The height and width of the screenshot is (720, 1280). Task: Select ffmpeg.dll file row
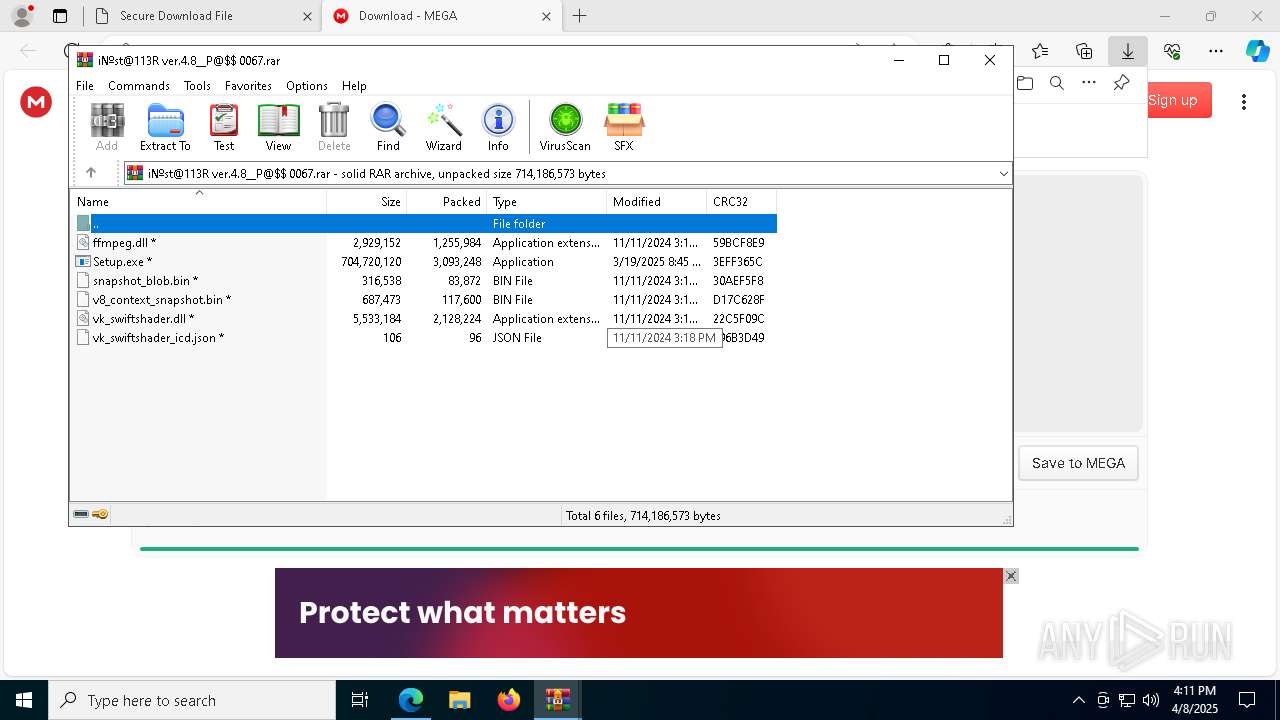click(x=424, y=242)
